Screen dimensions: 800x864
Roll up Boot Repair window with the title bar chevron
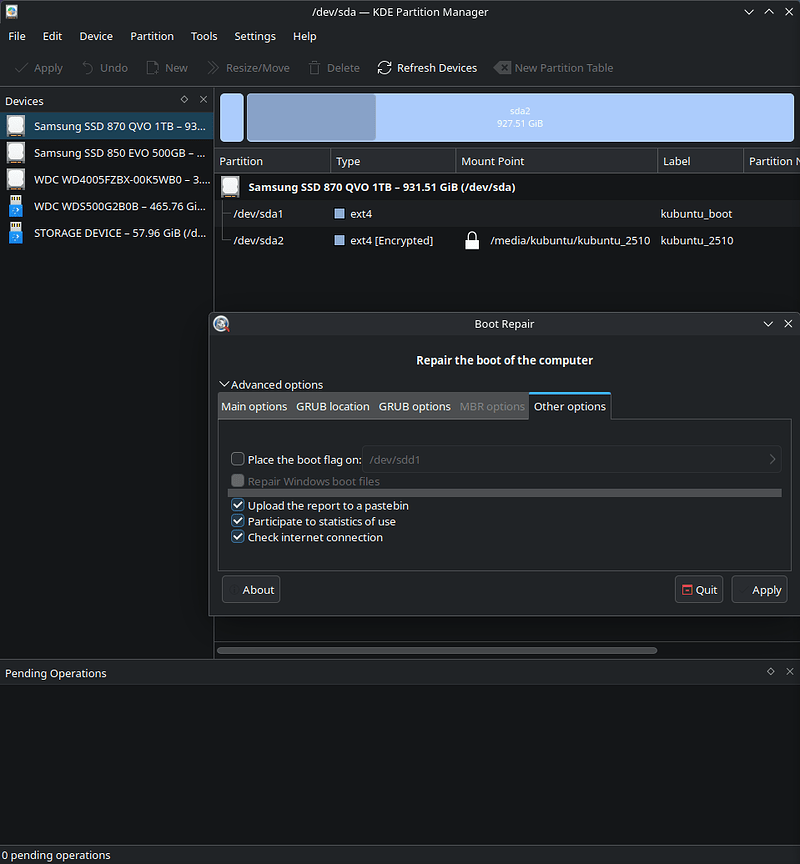[768, 324]
